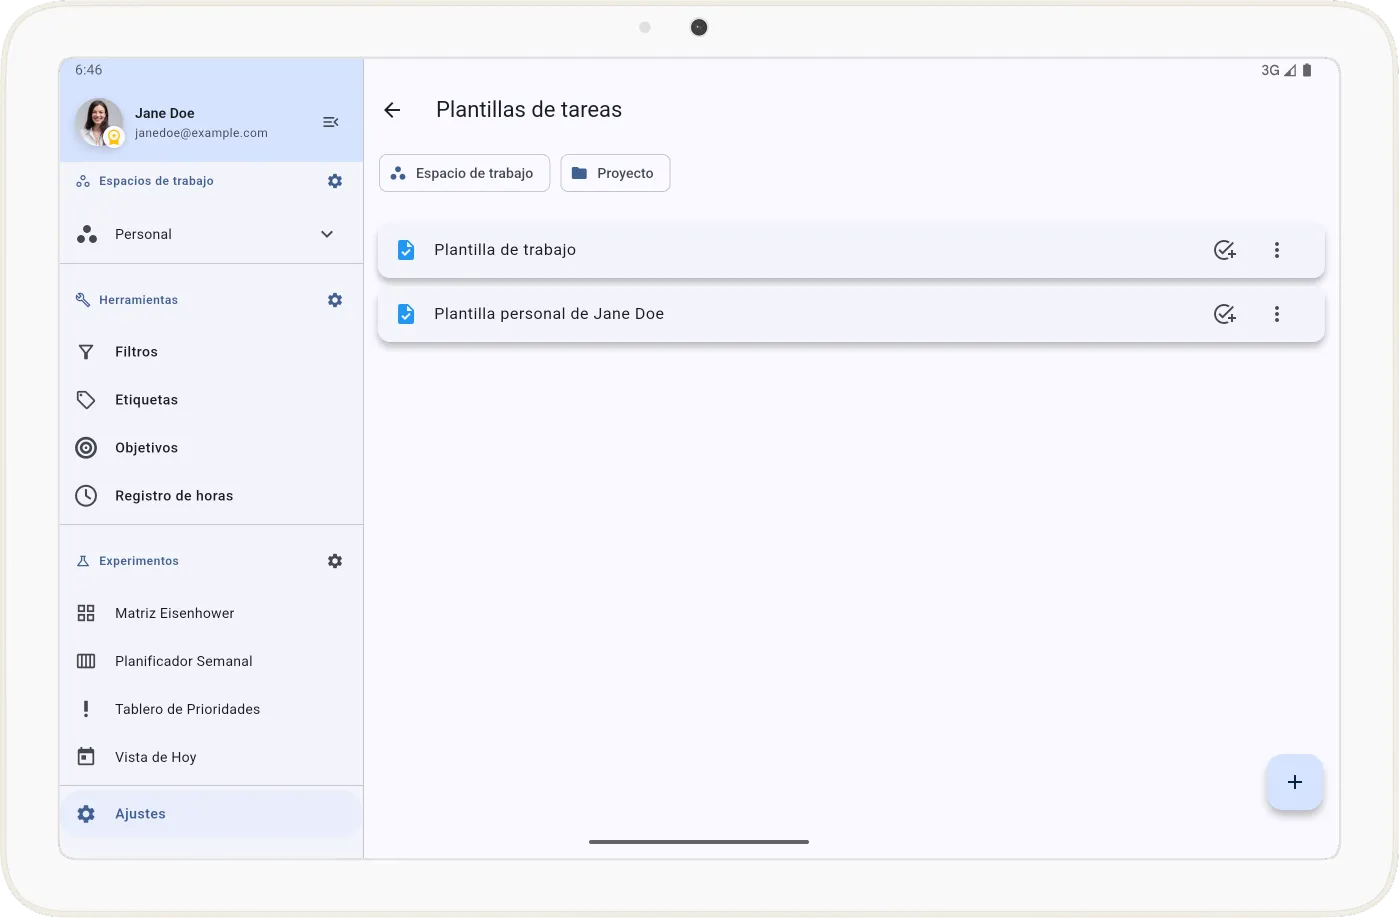
Task: Click the Personal workspace dots icon
Action: point(87,234)
